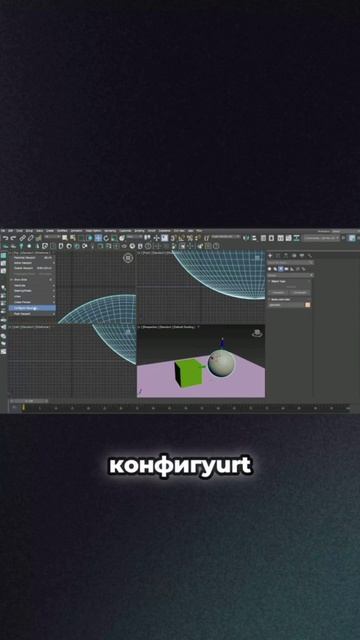The image size is (360, 640).
Task: Click the object color swatch
Action: click(x=308, y=304)
